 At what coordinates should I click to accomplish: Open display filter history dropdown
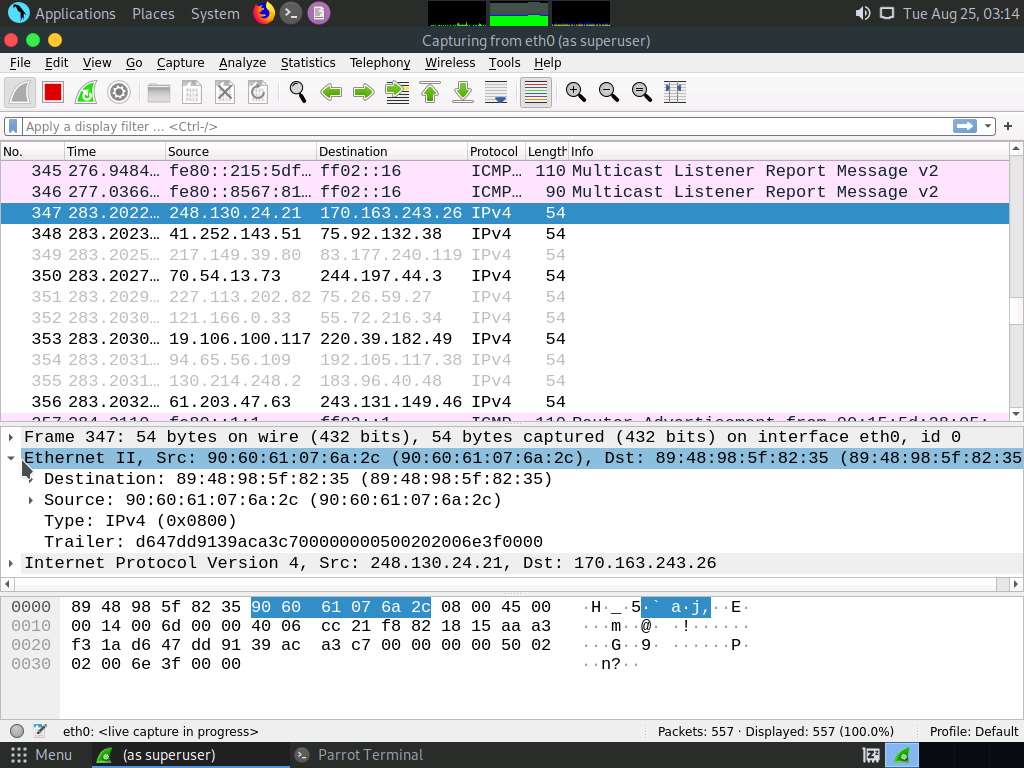988,126
